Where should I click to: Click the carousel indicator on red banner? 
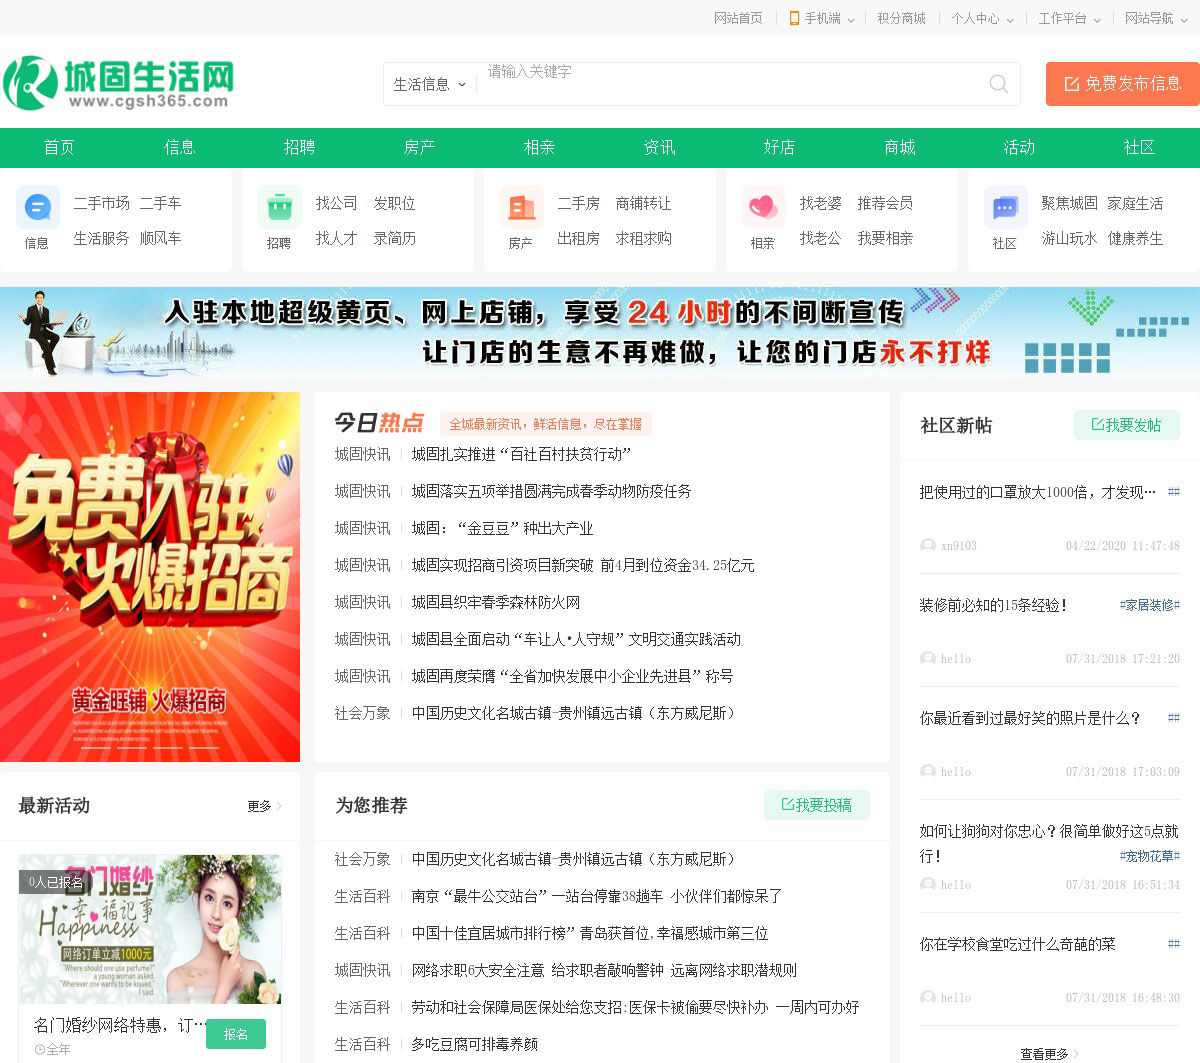click(x=150, y=747)
